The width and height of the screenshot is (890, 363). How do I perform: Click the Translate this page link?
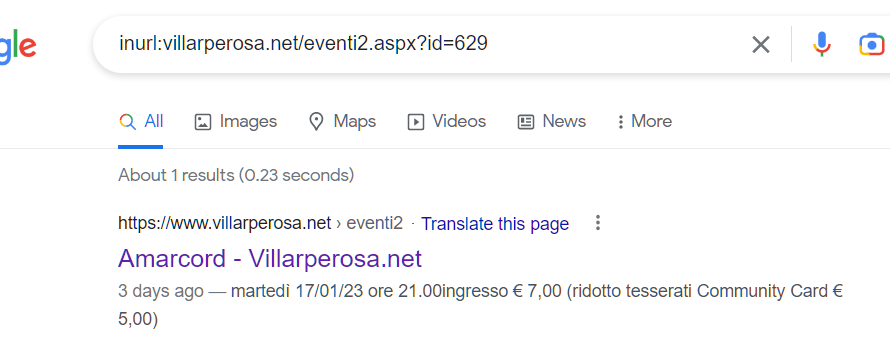point(495,223)
